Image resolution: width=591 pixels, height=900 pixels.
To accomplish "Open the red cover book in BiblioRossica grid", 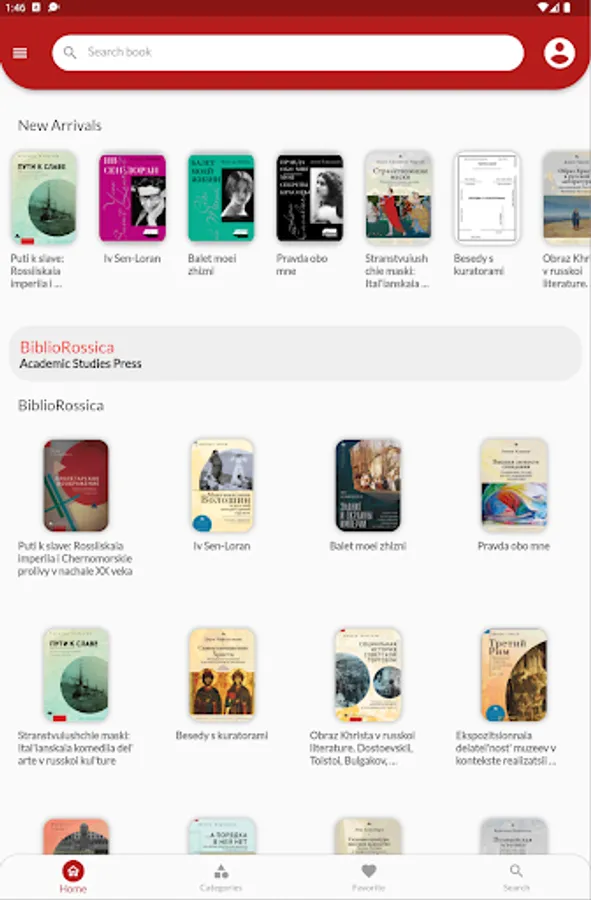I will [x=76, y=485].
